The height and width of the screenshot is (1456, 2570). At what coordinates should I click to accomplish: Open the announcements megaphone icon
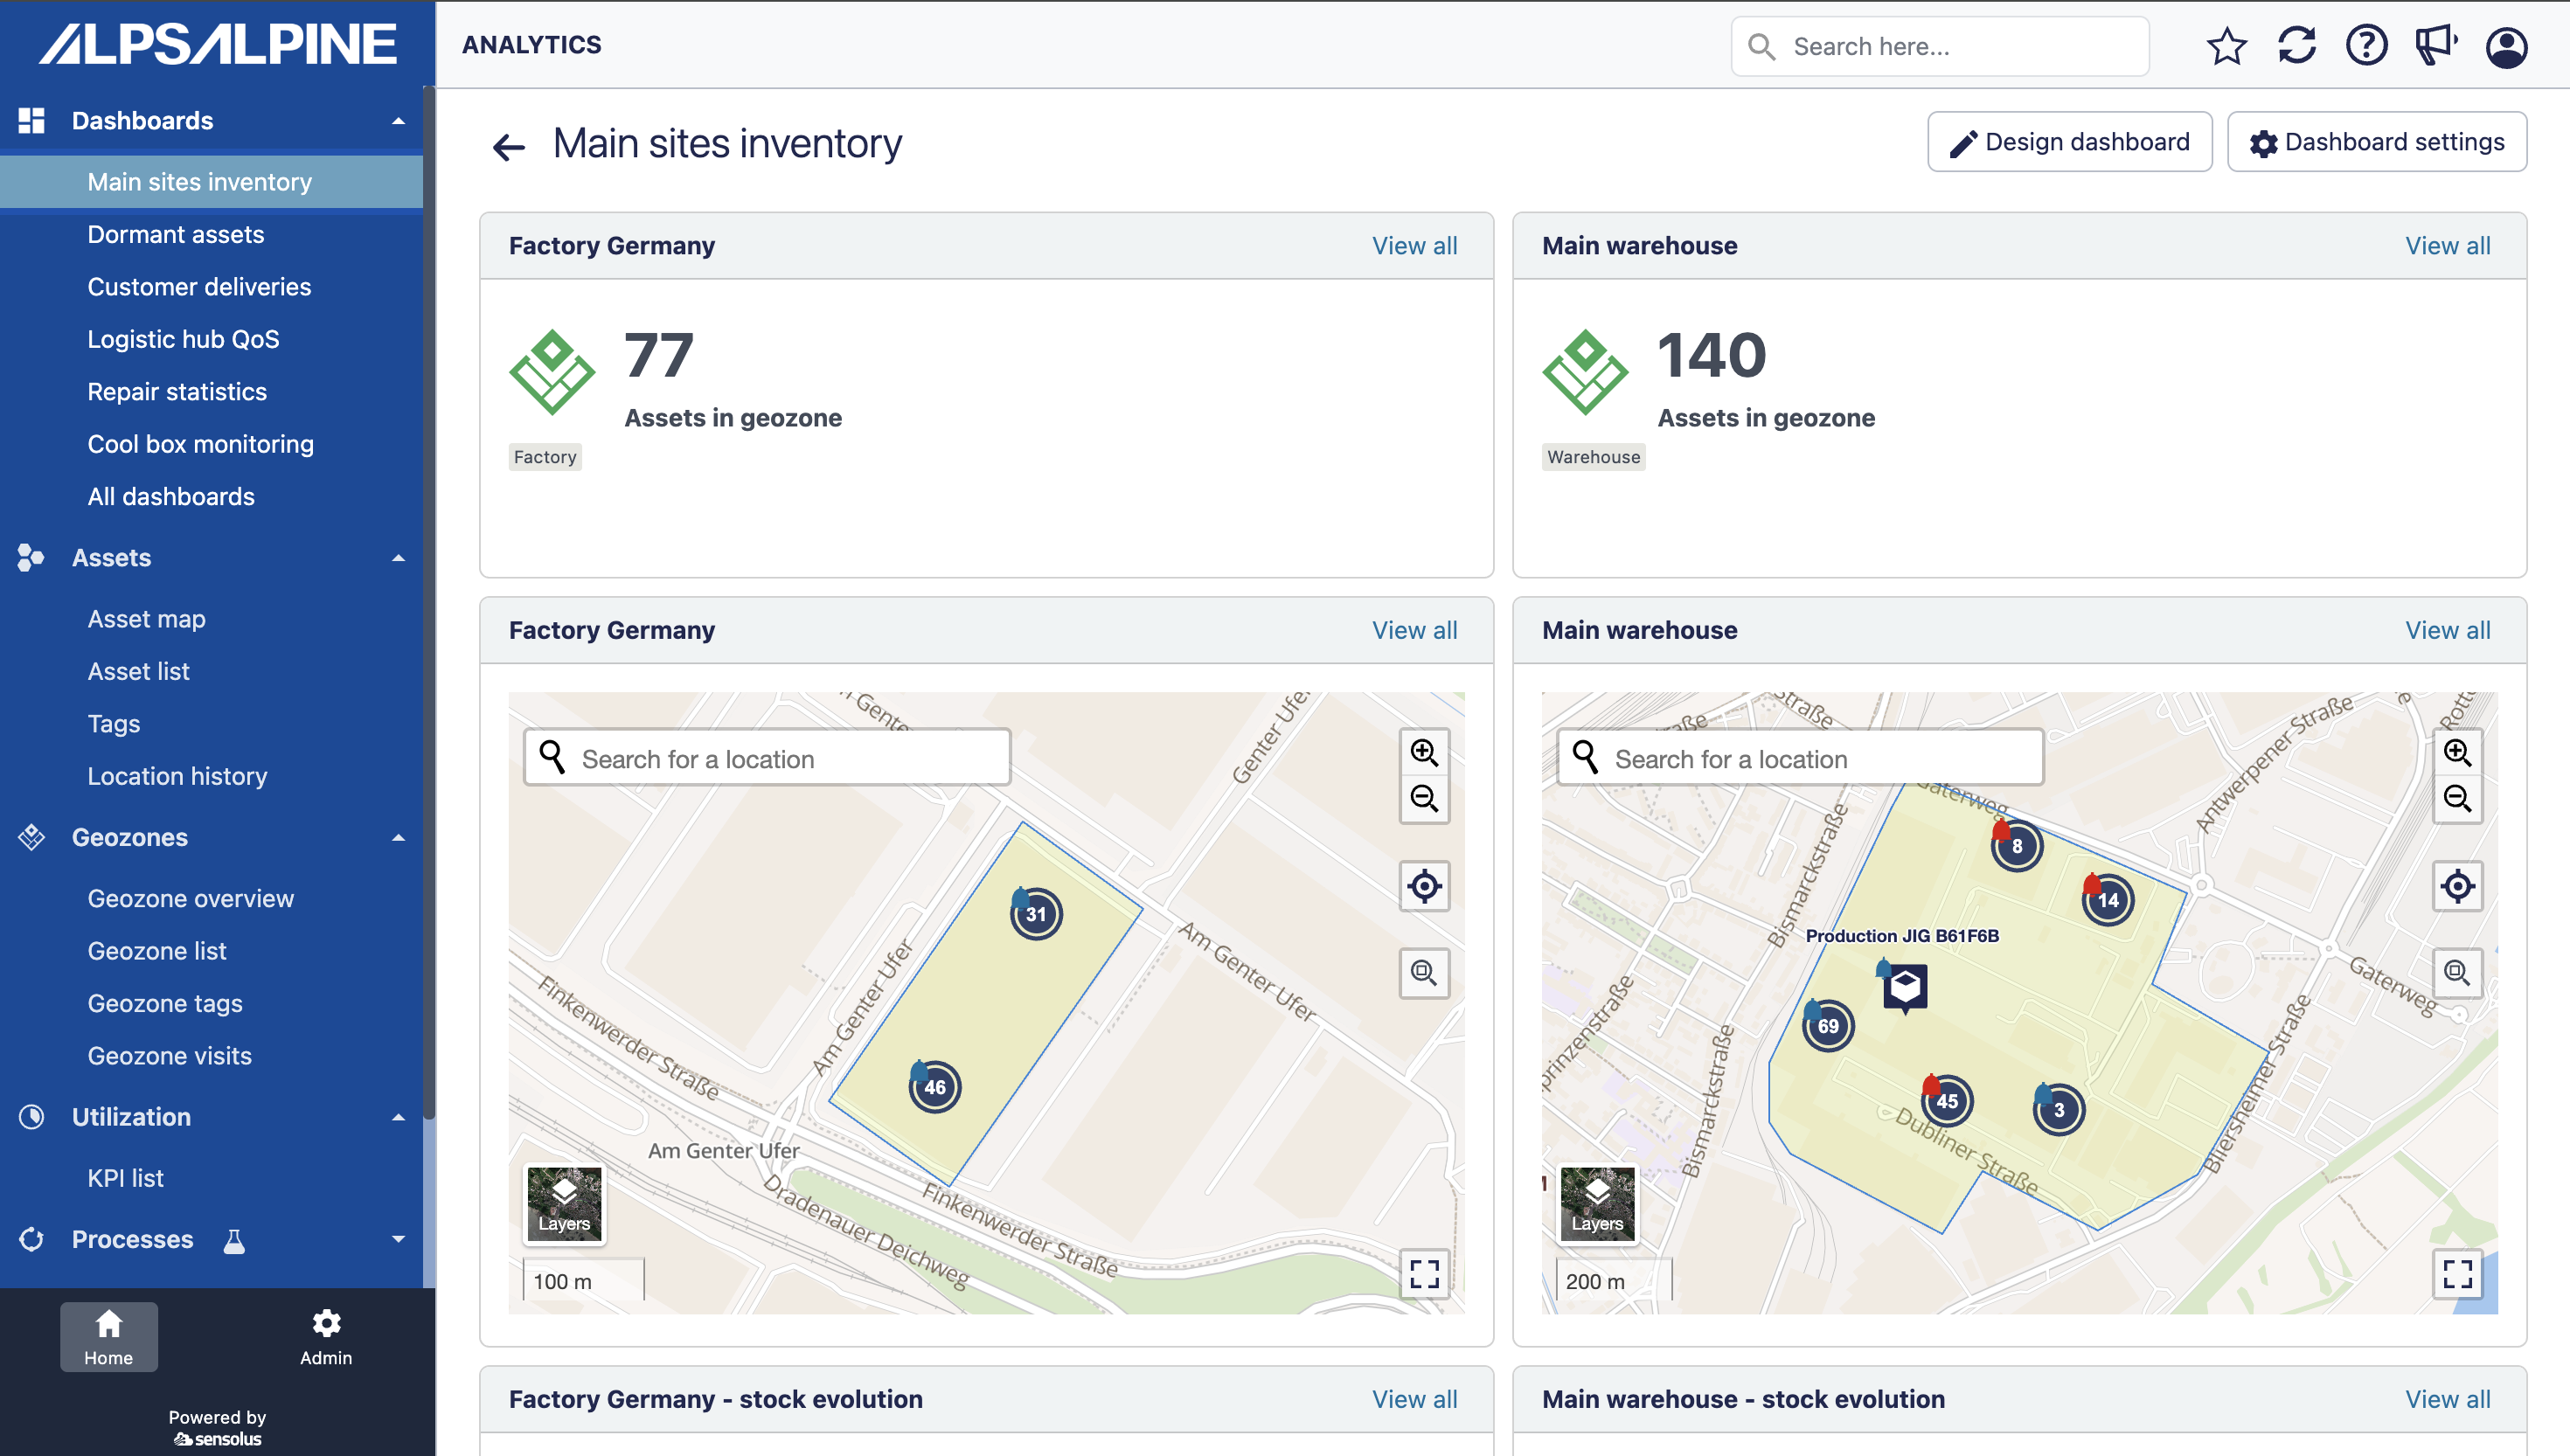(2435, 46)
